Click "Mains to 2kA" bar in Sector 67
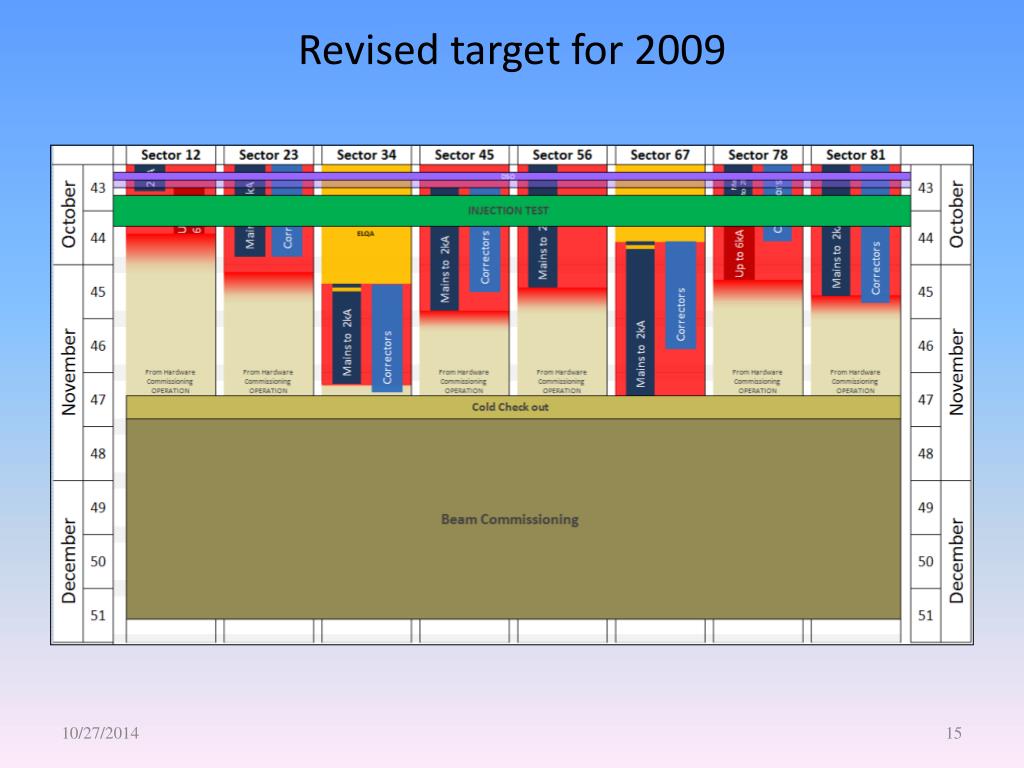The image size is (1024, 768). click(x=641, y=319)
